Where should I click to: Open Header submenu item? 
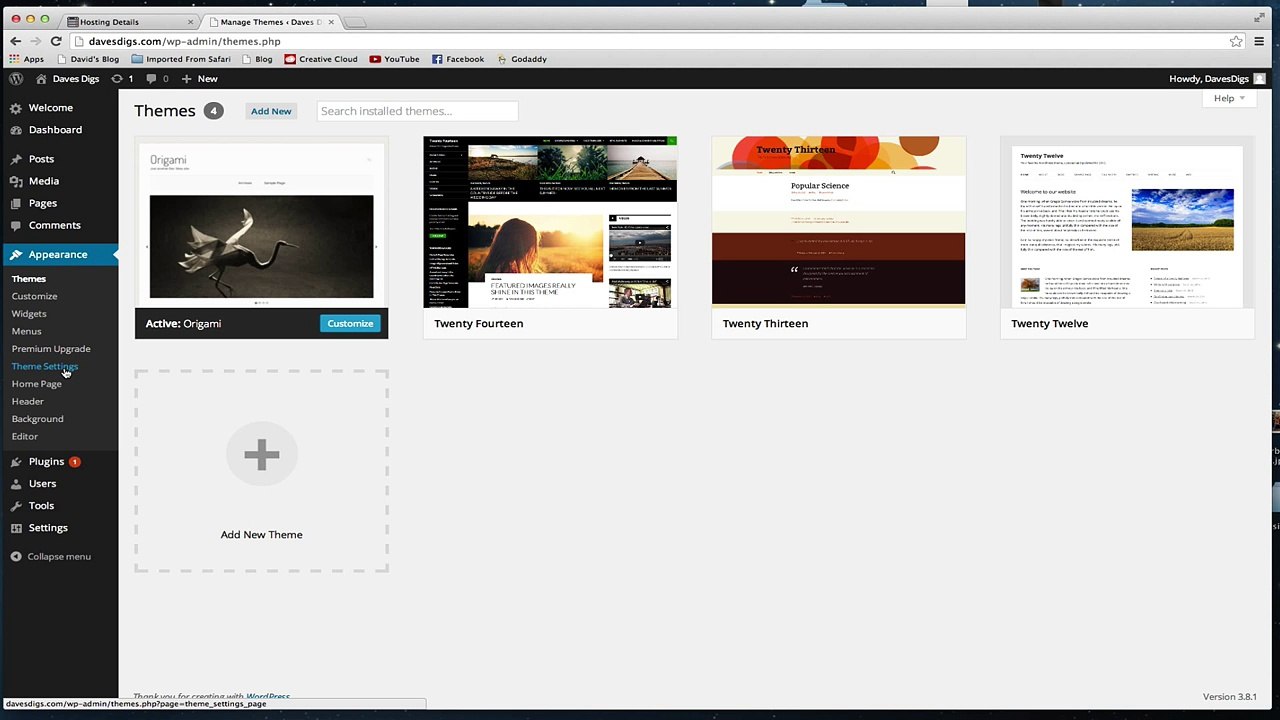point(28,401)
